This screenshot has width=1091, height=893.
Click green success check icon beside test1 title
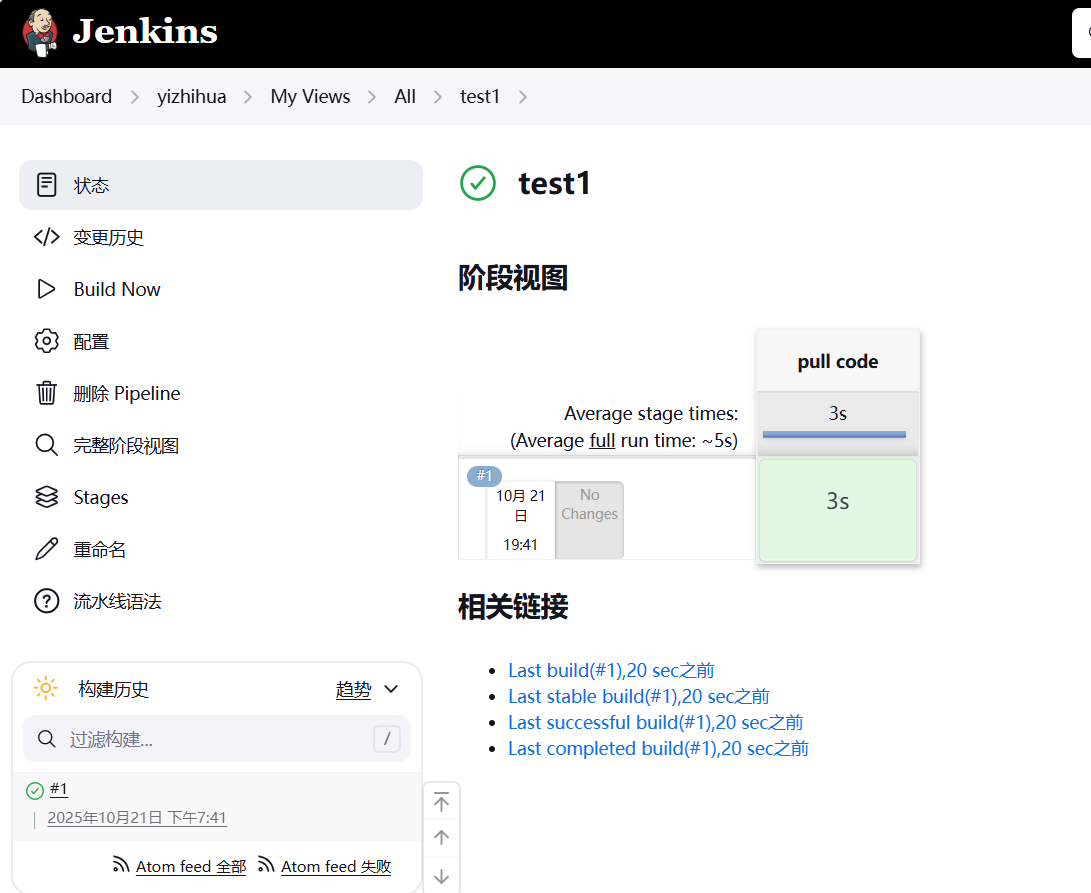click(478, 183)
